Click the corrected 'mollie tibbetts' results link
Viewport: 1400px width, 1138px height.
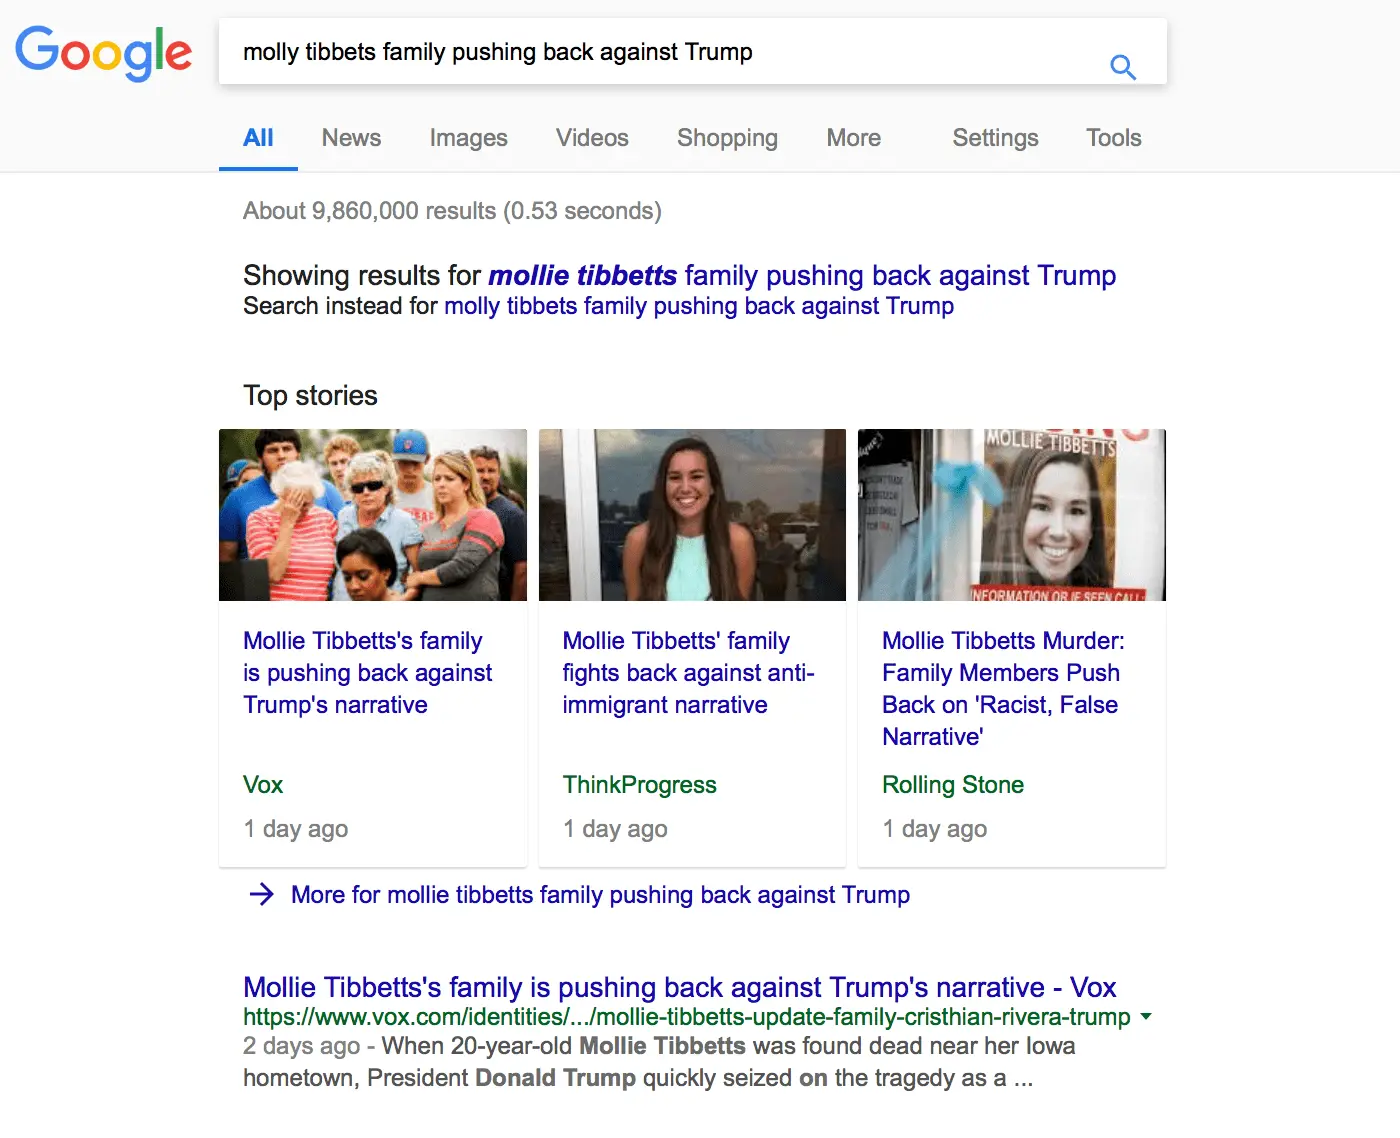802,275
